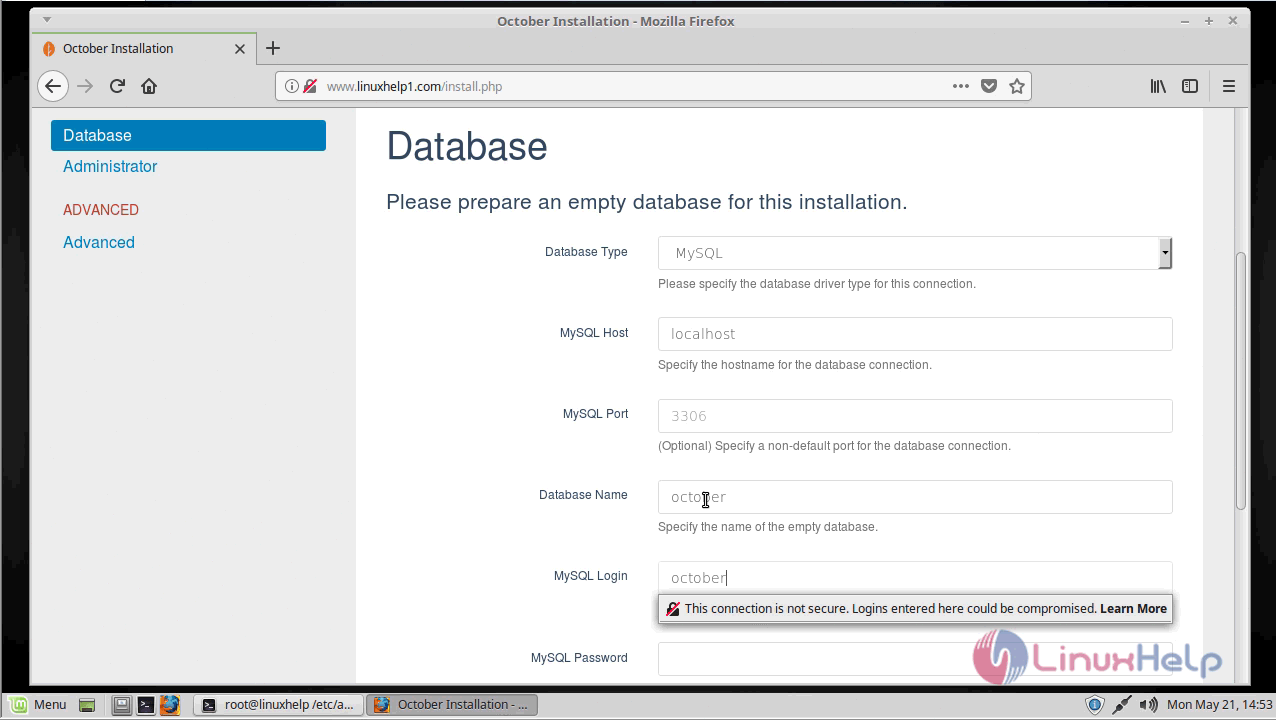Expand the Database Type MySQL dropdown

click(914, 253)
